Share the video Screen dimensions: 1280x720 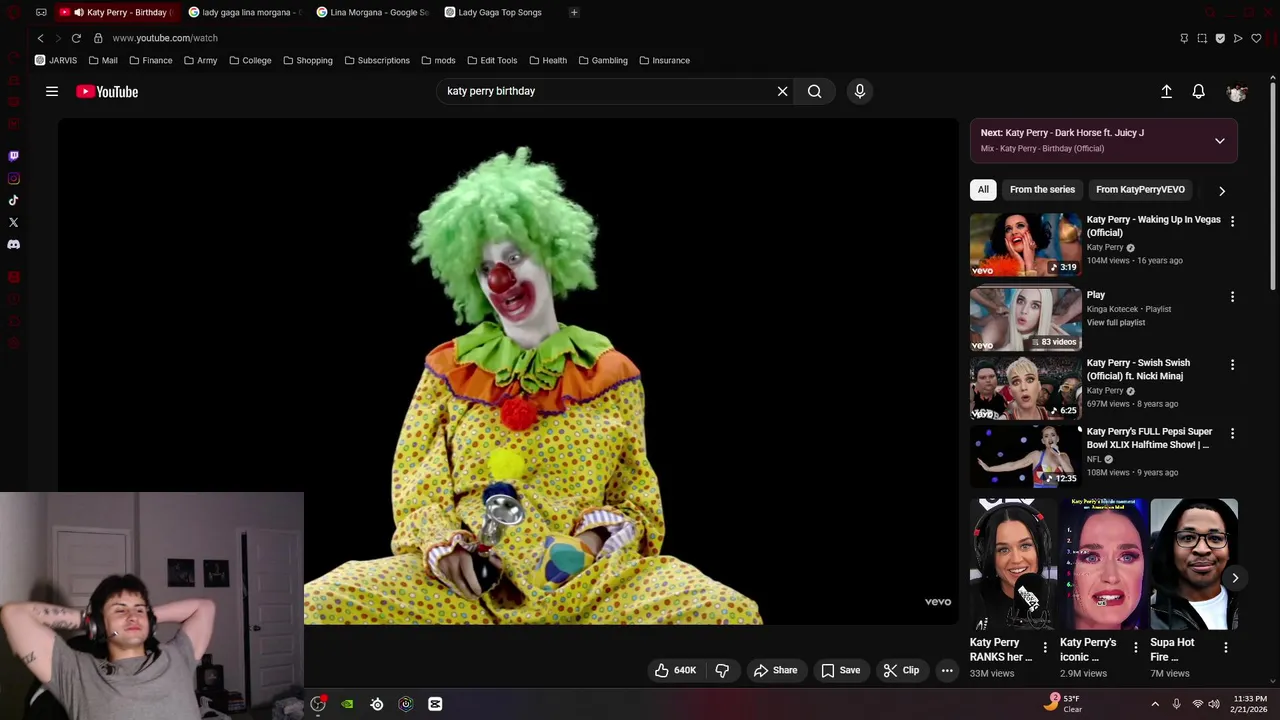click(776, 670)
